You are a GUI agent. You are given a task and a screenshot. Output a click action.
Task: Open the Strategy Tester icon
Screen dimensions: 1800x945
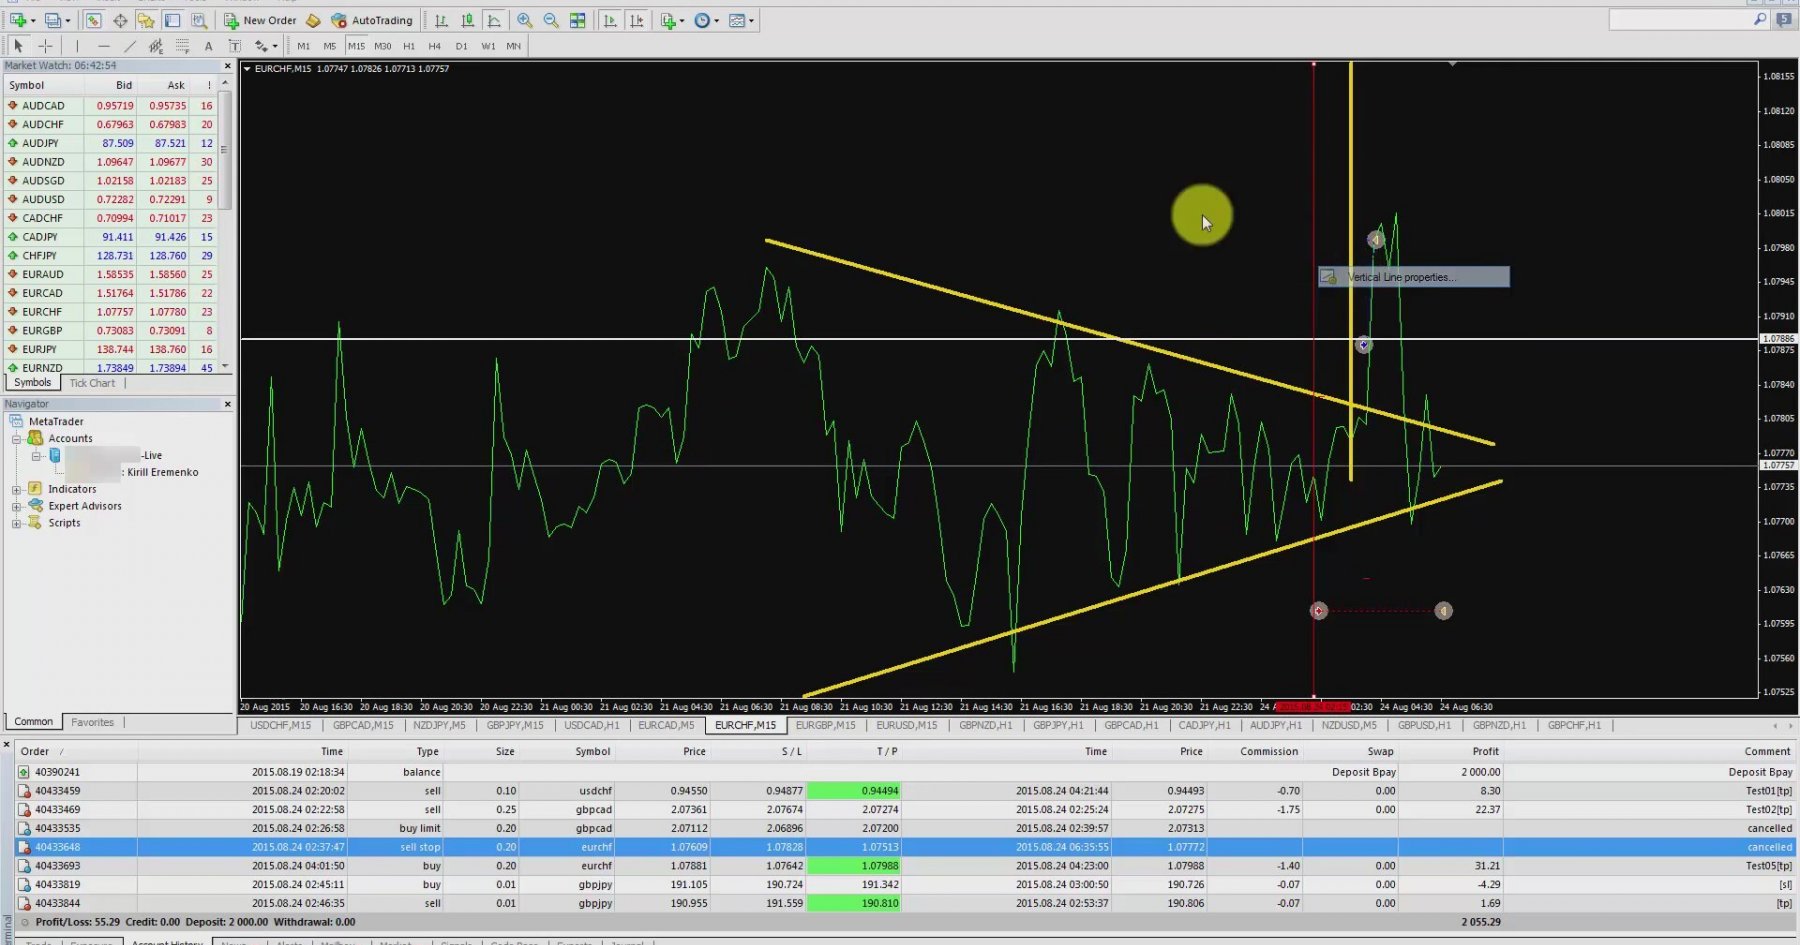tap(199, 20)
